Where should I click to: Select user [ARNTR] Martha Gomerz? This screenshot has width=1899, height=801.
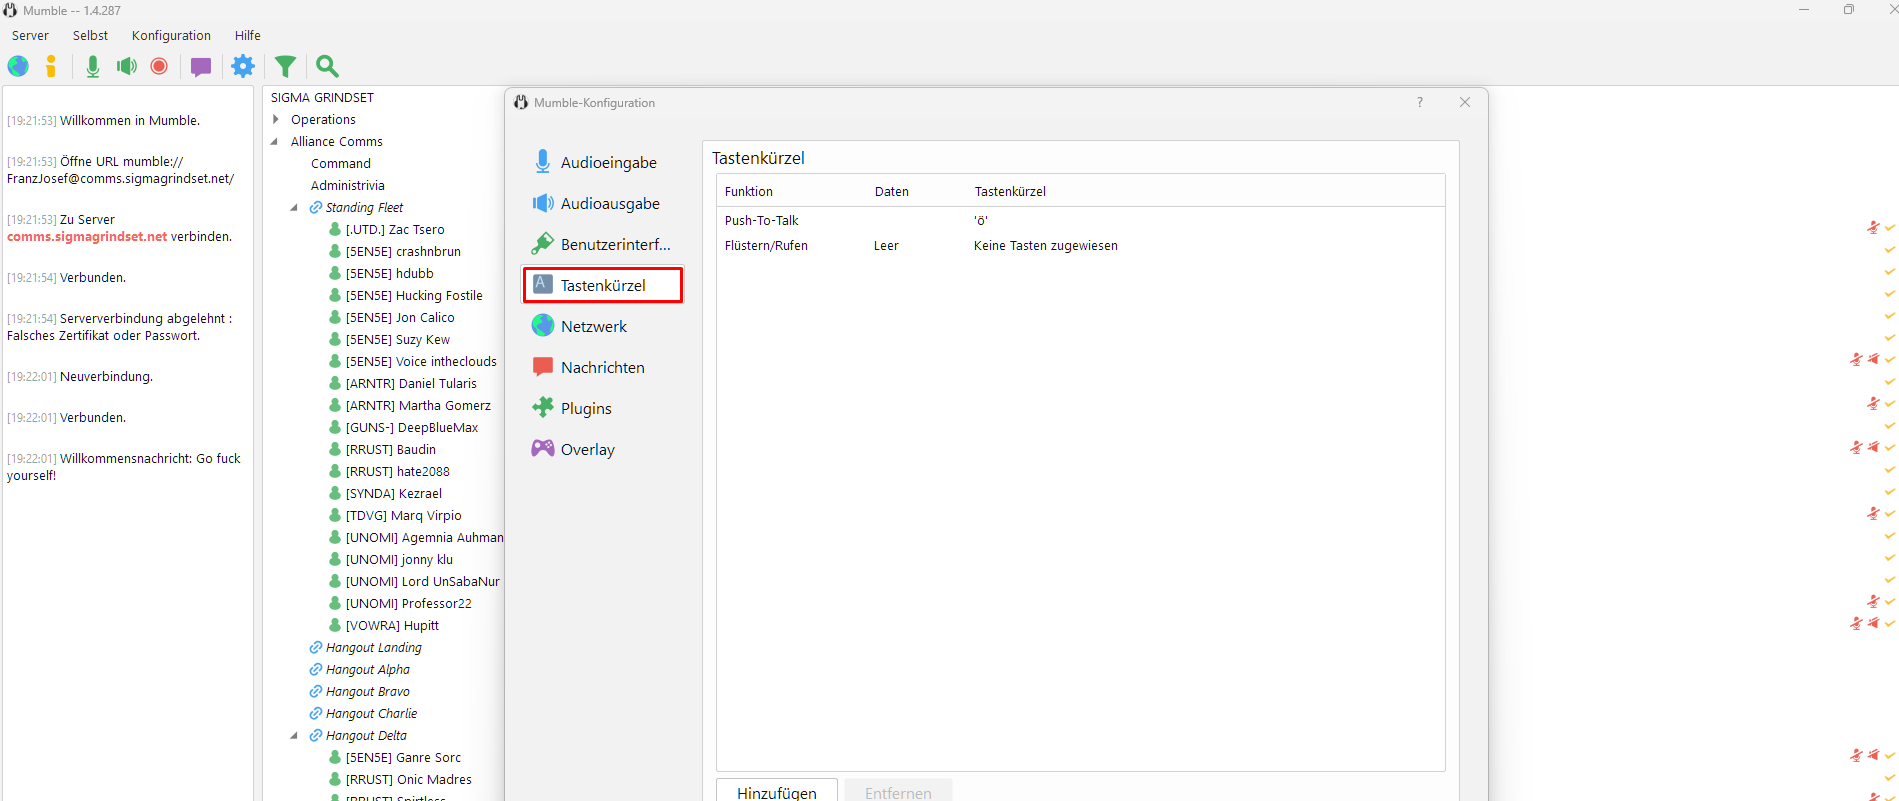tap(418, 405)
